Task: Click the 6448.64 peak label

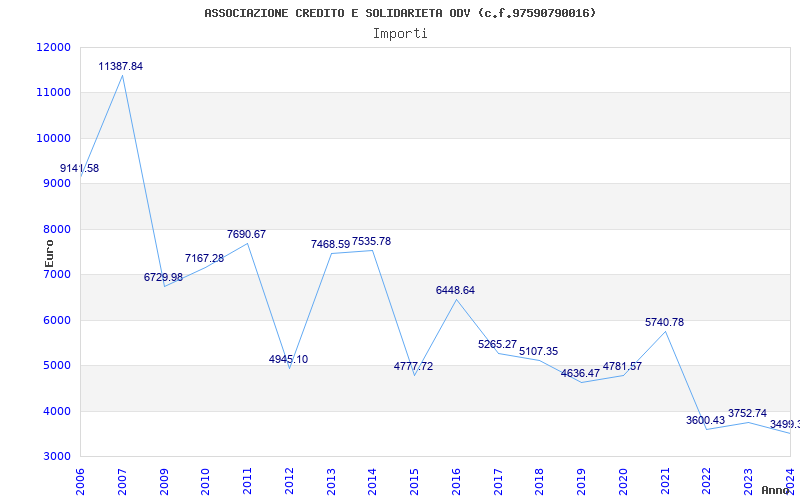Action: (x=455, y=290)
